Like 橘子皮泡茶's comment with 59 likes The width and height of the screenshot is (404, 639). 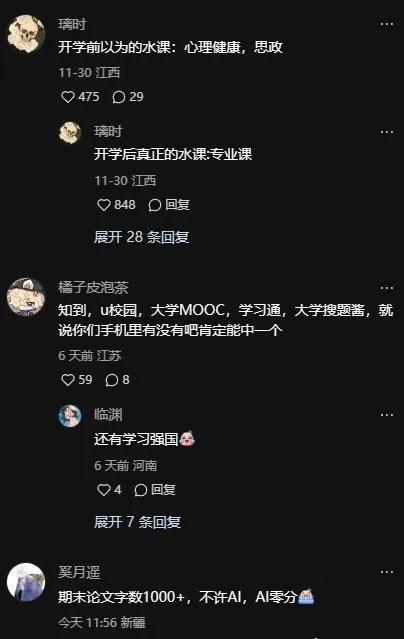coord(68,380)
